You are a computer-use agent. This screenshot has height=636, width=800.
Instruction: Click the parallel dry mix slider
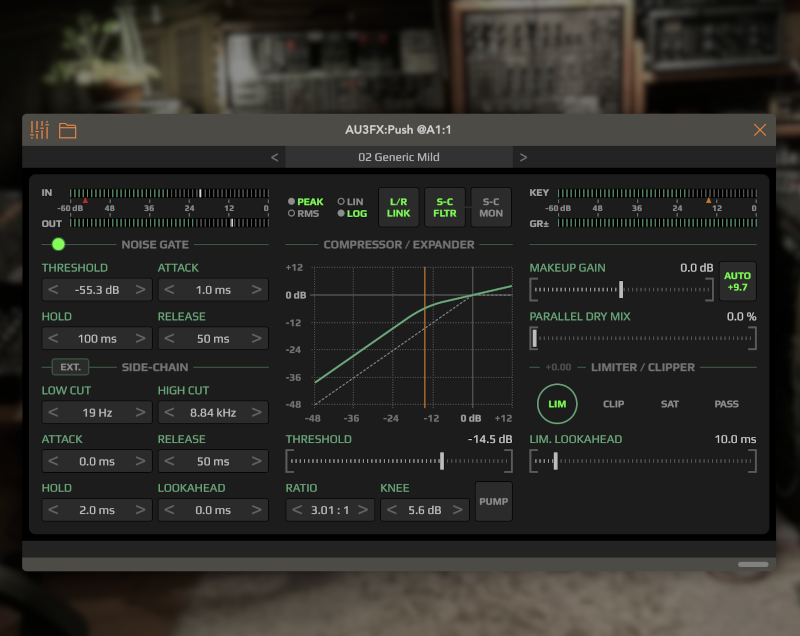pyautogui.click(x=643, y=338)
